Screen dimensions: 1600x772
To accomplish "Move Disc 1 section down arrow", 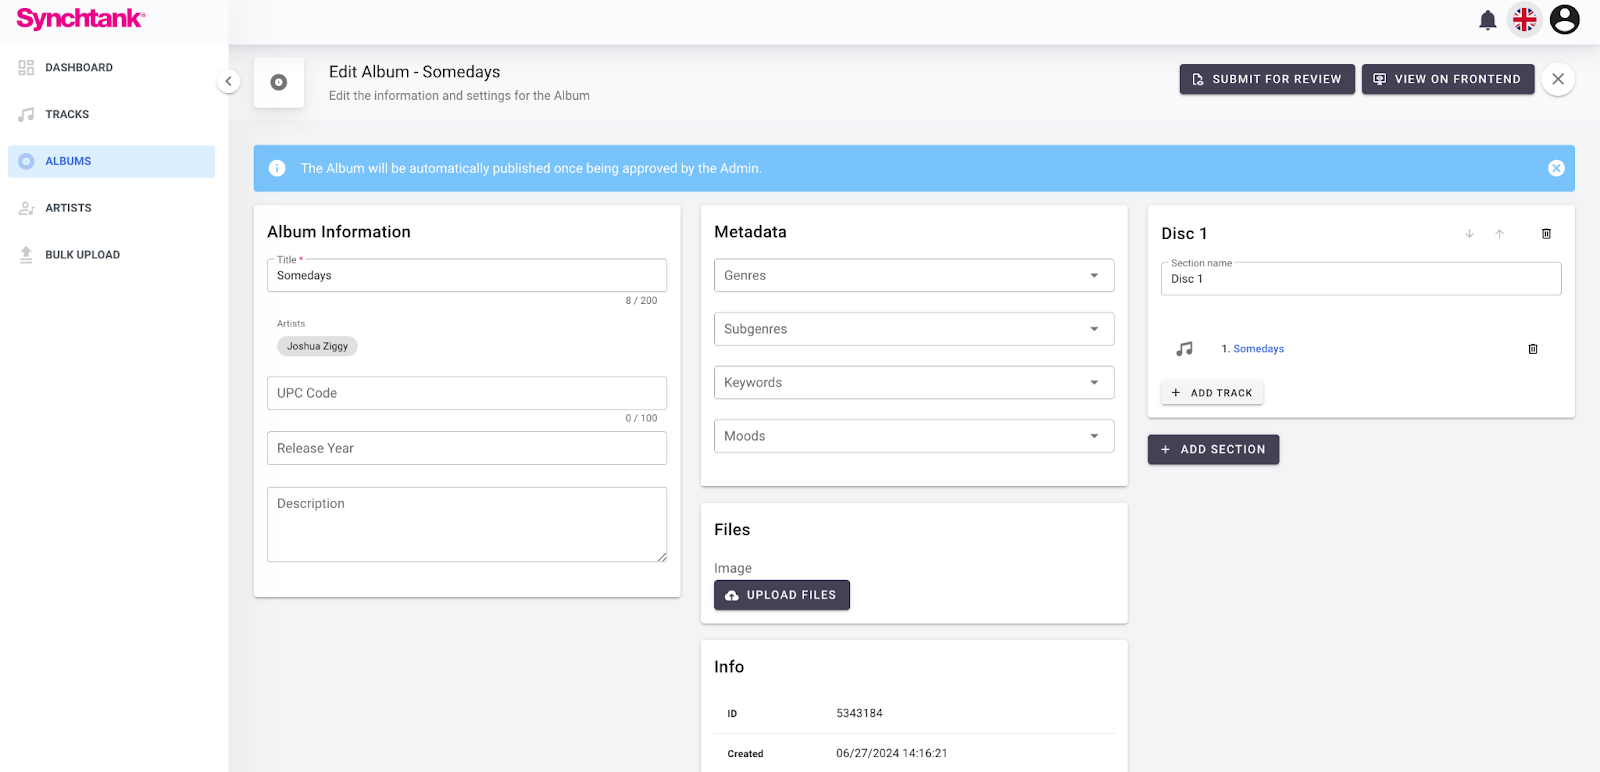I will [1469, 234].
